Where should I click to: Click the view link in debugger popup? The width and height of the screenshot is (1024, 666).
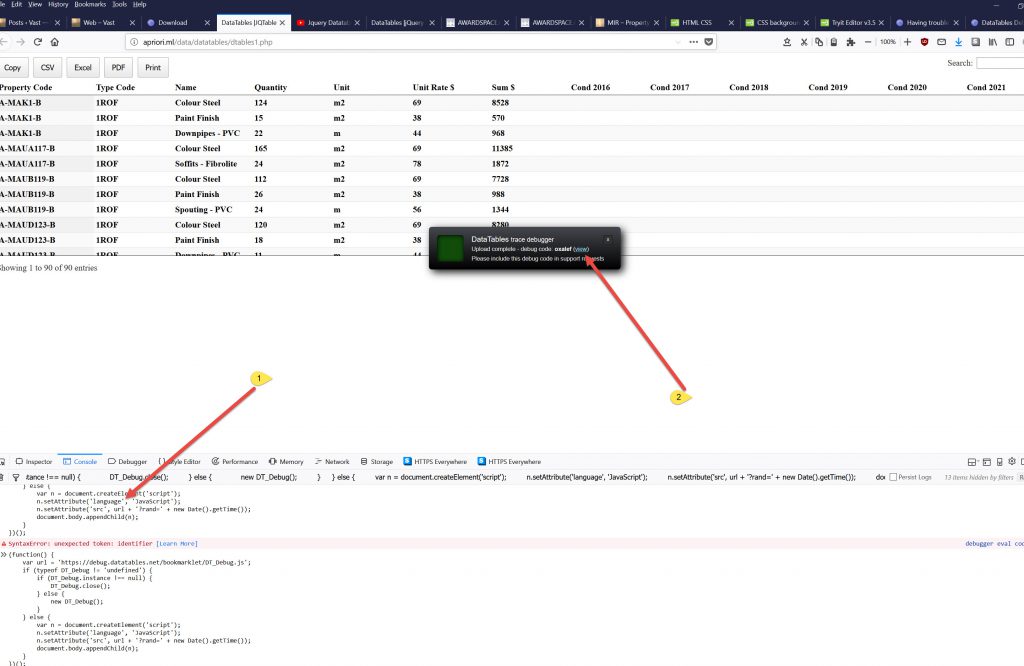(x=581, y=249)
